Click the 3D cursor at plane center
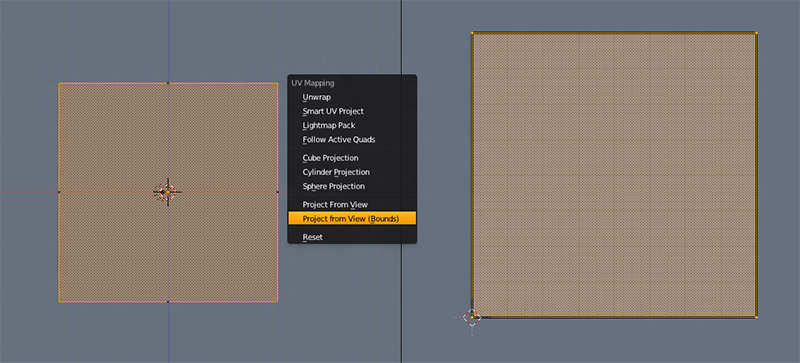Image resolution: width=800 pixels, height=363 pixels. (x=168, y=192)
